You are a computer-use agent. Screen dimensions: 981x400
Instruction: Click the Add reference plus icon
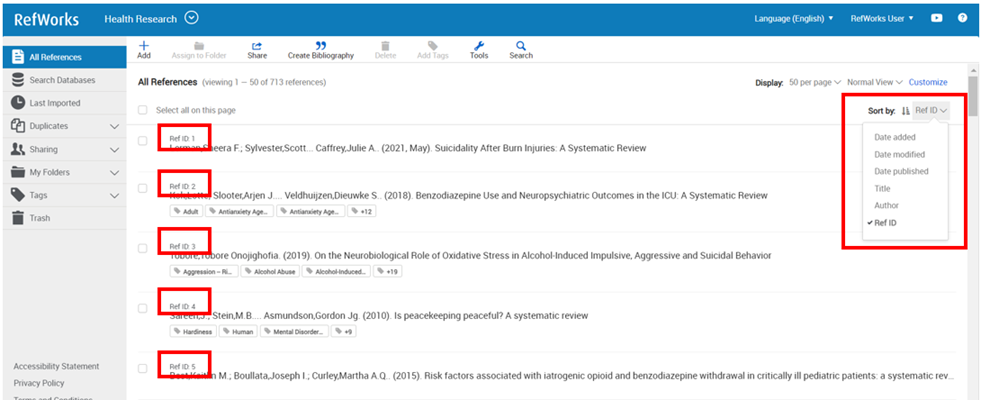coord(144,46)
